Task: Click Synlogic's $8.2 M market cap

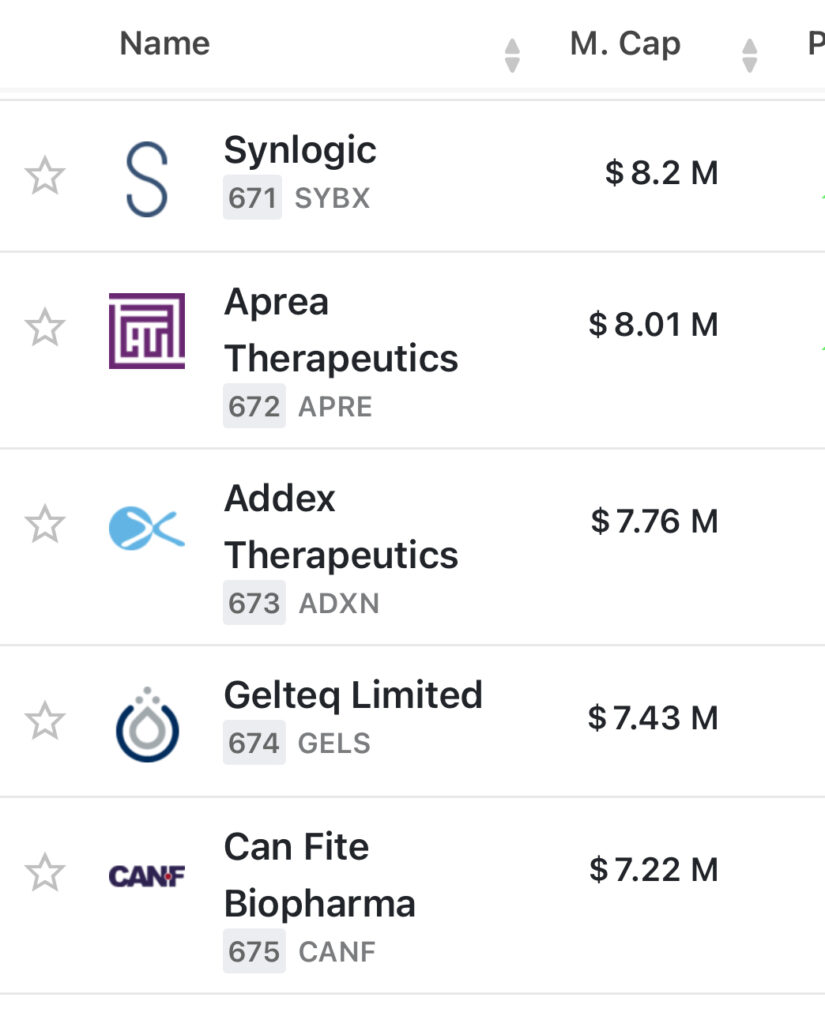Action: [x=661, y=173]
